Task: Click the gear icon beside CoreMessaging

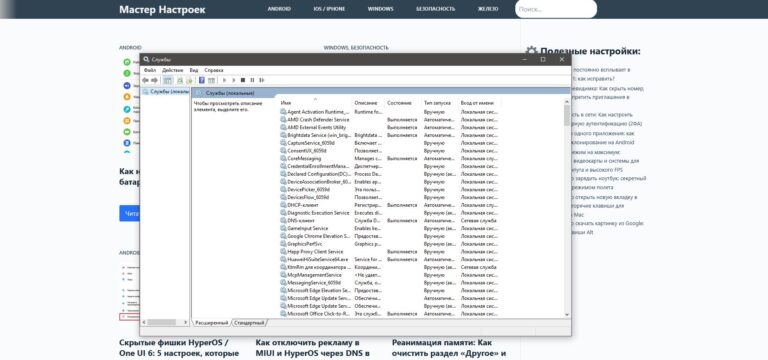Action: point(283,158)
